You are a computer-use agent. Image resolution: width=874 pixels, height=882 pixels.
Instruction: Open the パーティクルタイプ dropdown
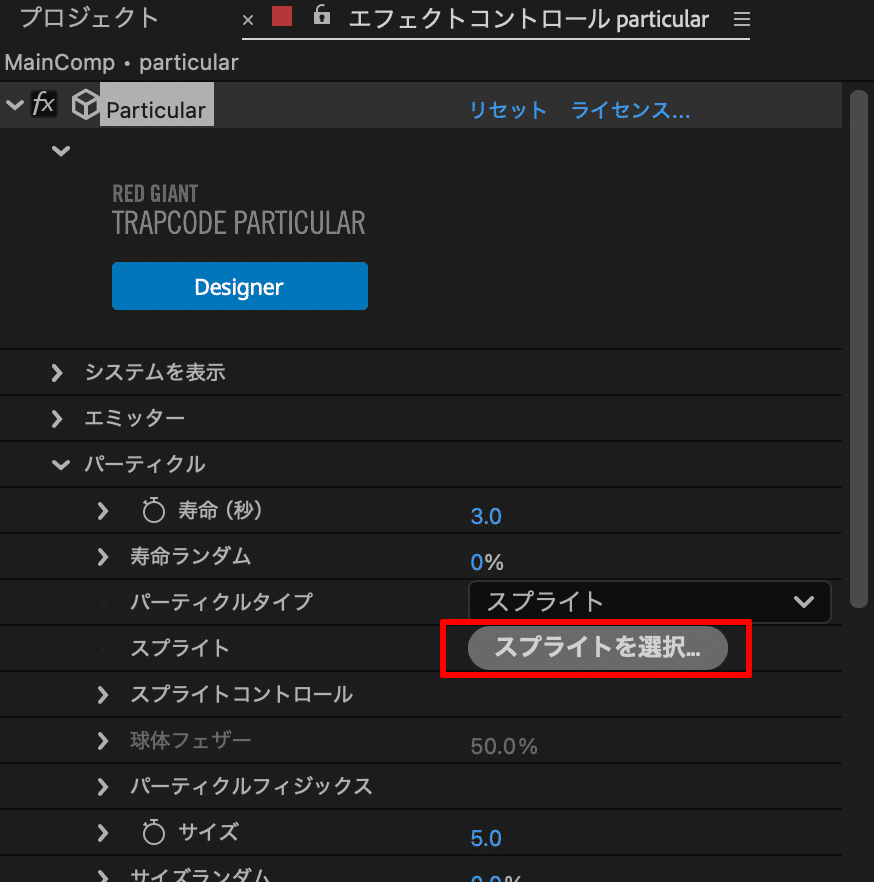pyautogui.click(x=650, y=602)
